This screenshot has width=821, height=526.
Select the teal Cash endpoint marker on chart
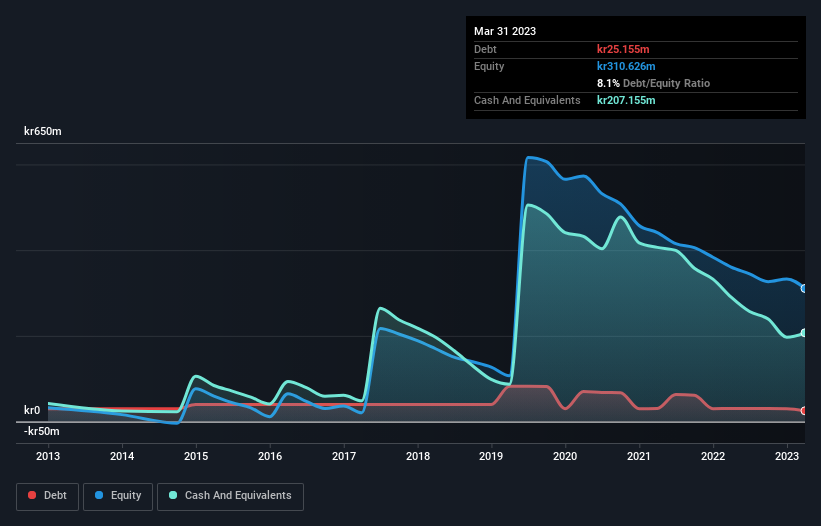click(x=803, y=333)
